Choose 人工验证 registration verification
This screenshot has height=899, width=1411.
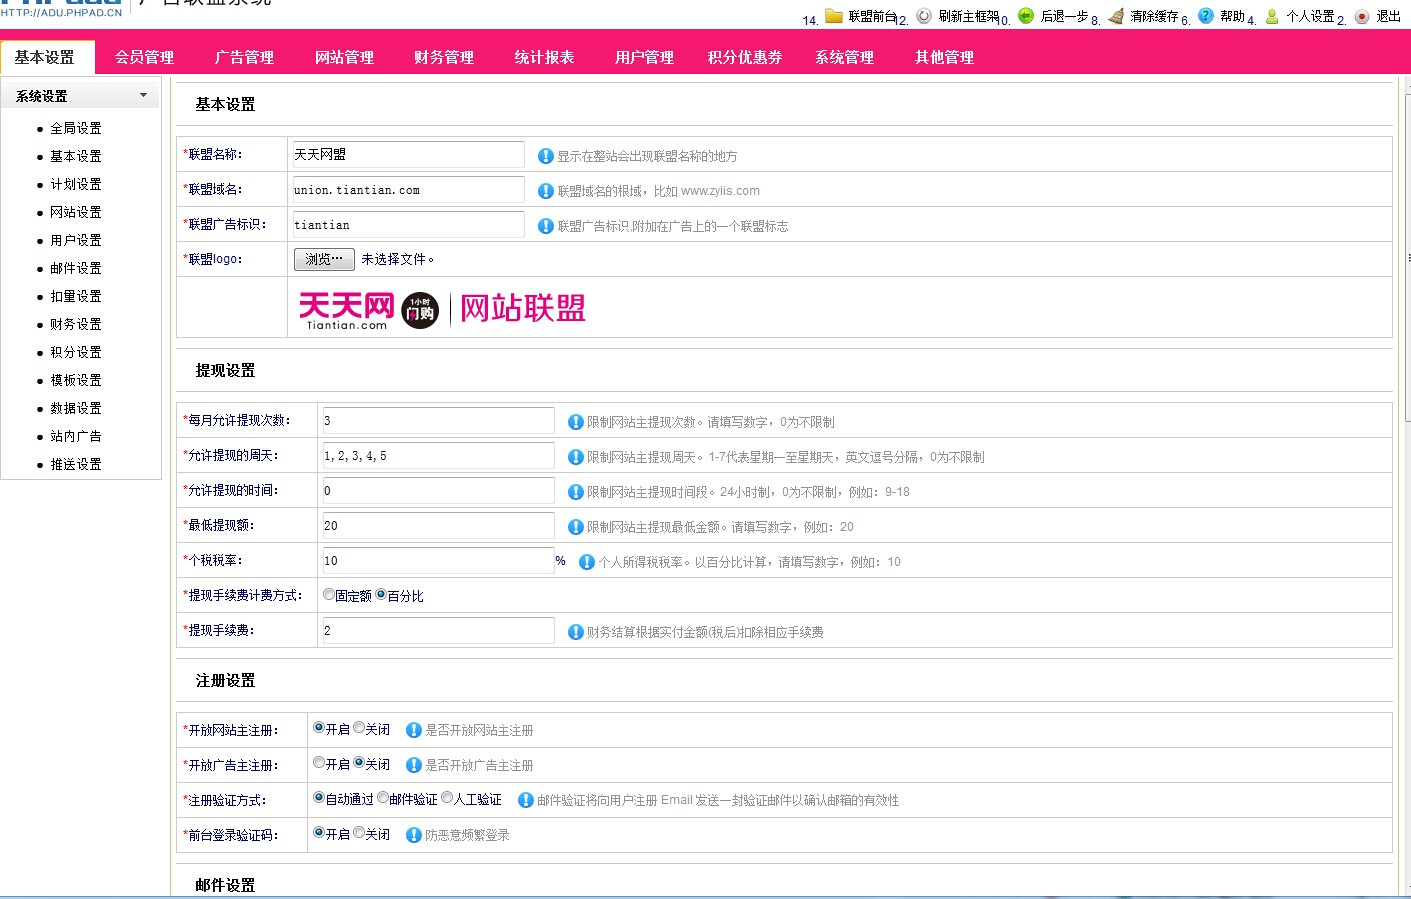click(447, 798)
